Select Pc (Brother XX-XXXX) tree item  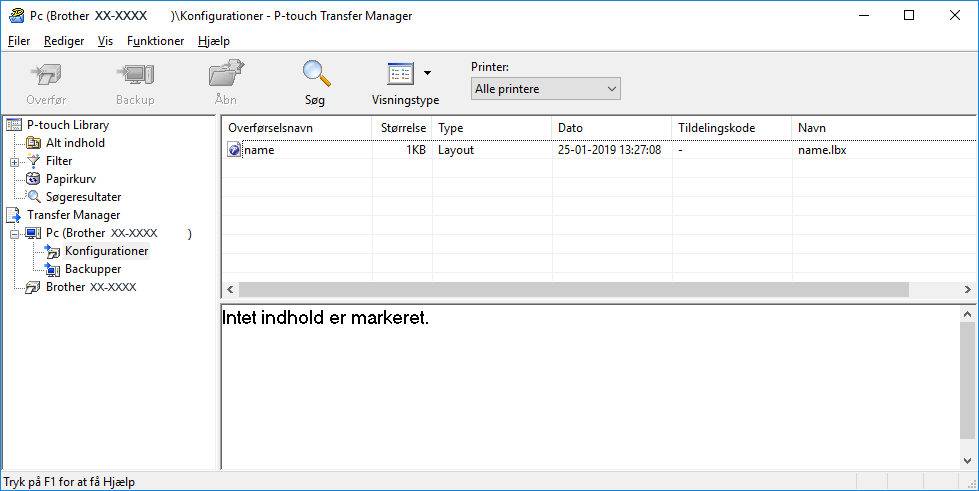[119, 233]
